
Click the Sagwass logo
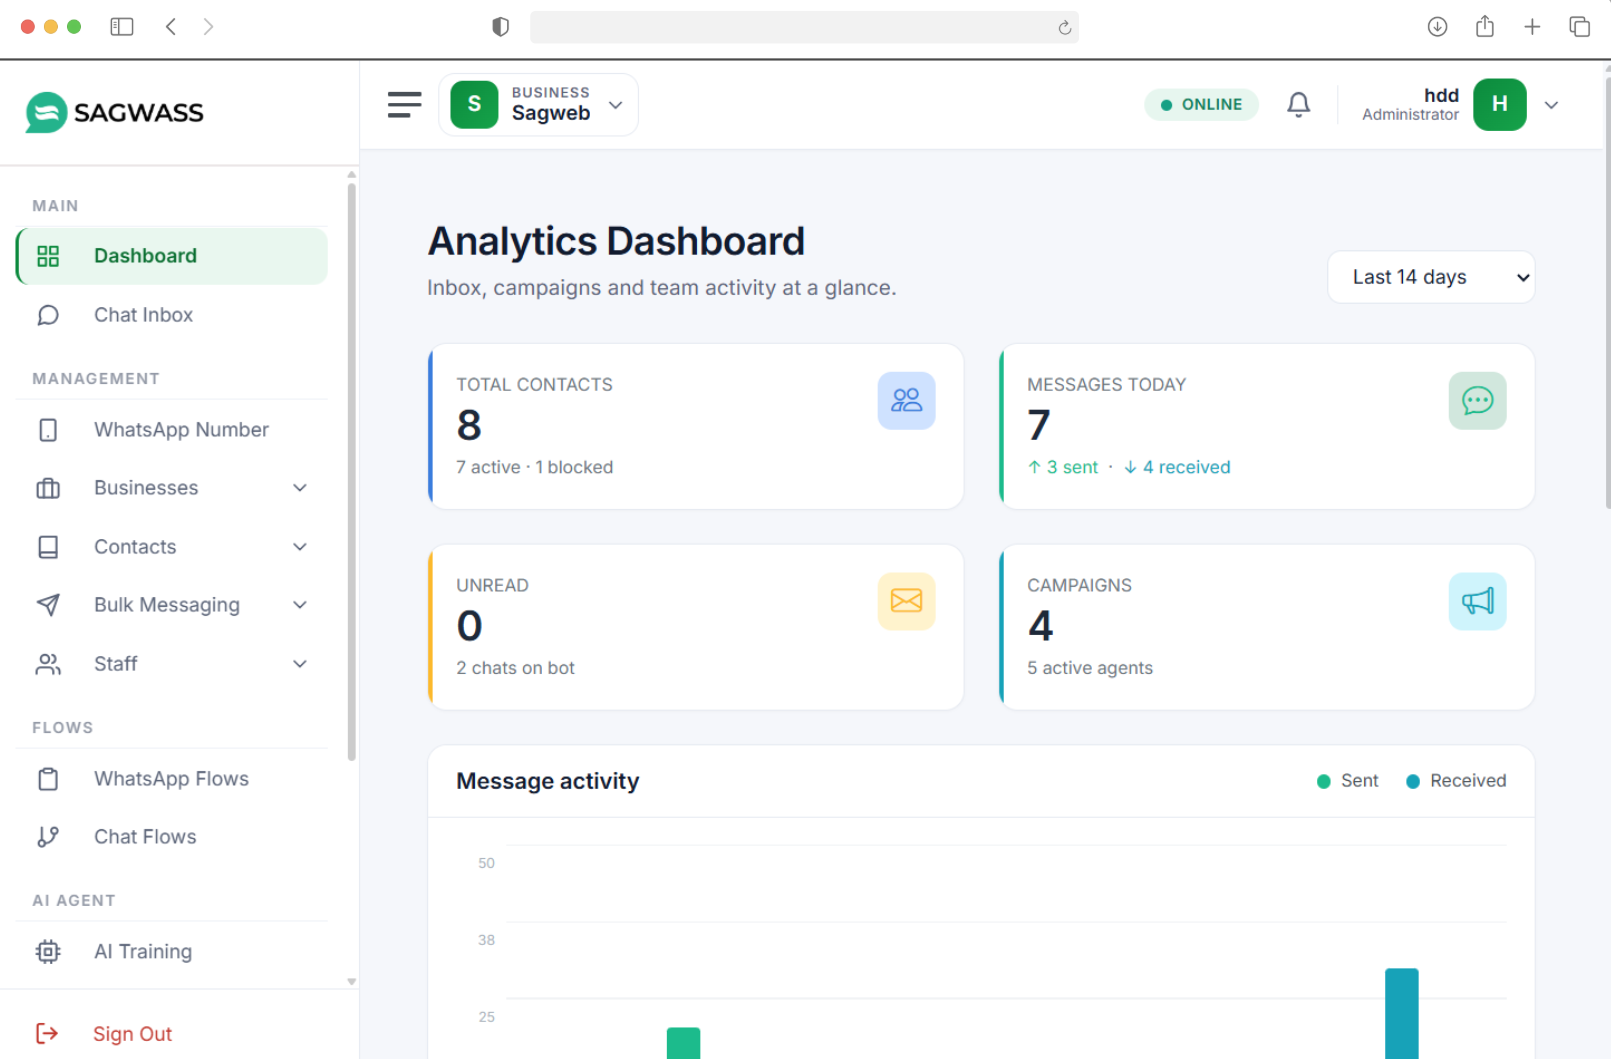click(115, 113)
